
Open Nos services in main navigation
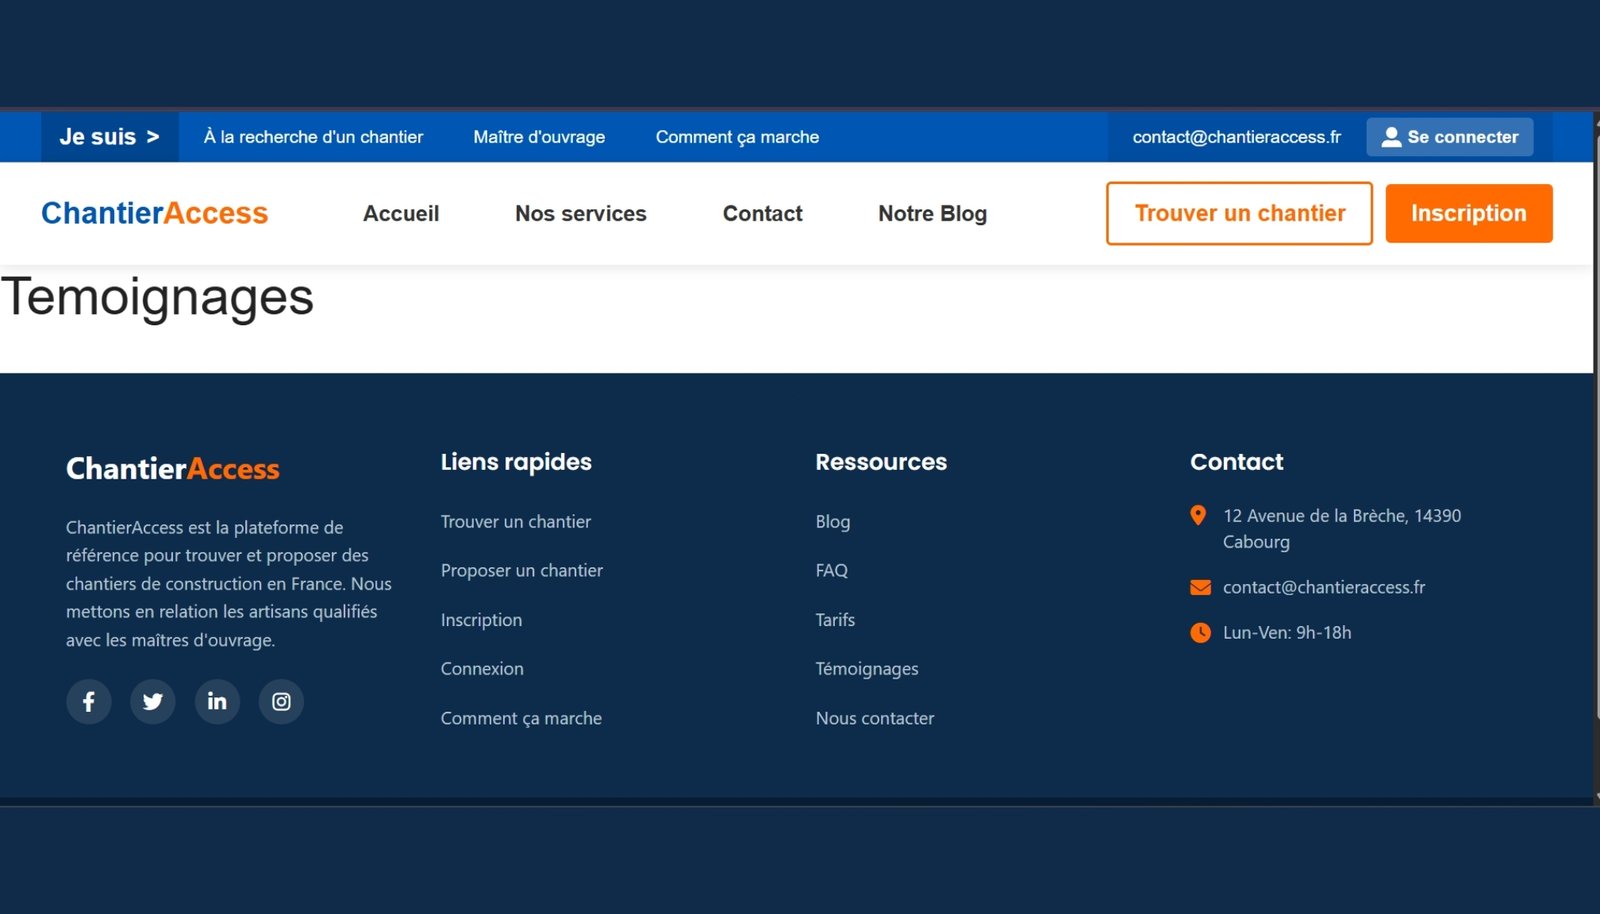[581, 214]
